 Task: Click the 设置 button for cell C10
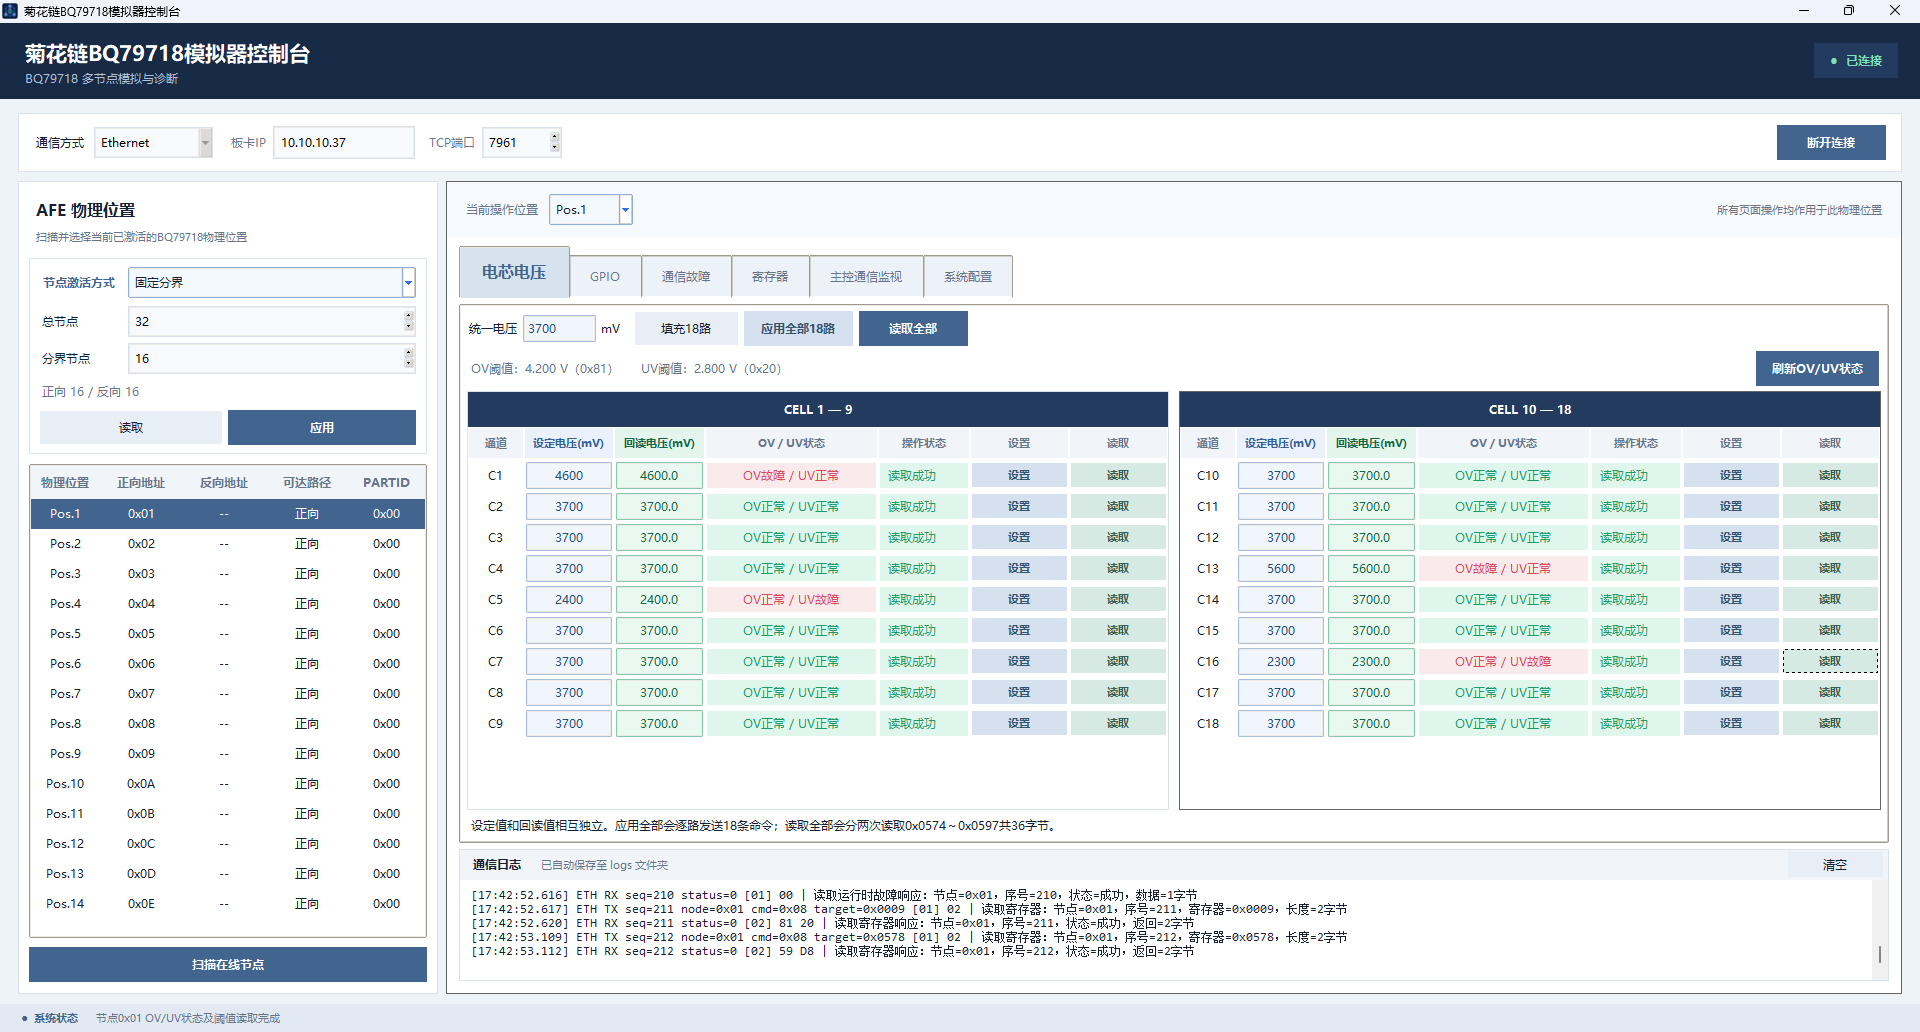pyautogui.click(x=1731, y=476)
